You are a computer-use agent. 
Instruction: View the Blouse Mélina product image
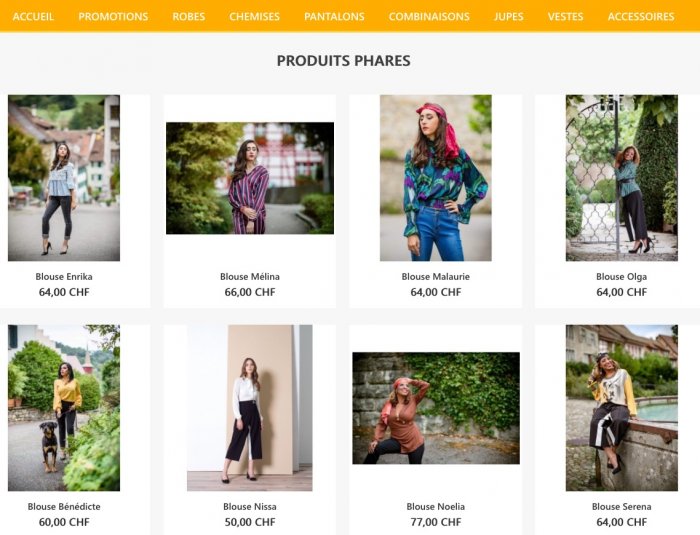coord(250,178)
